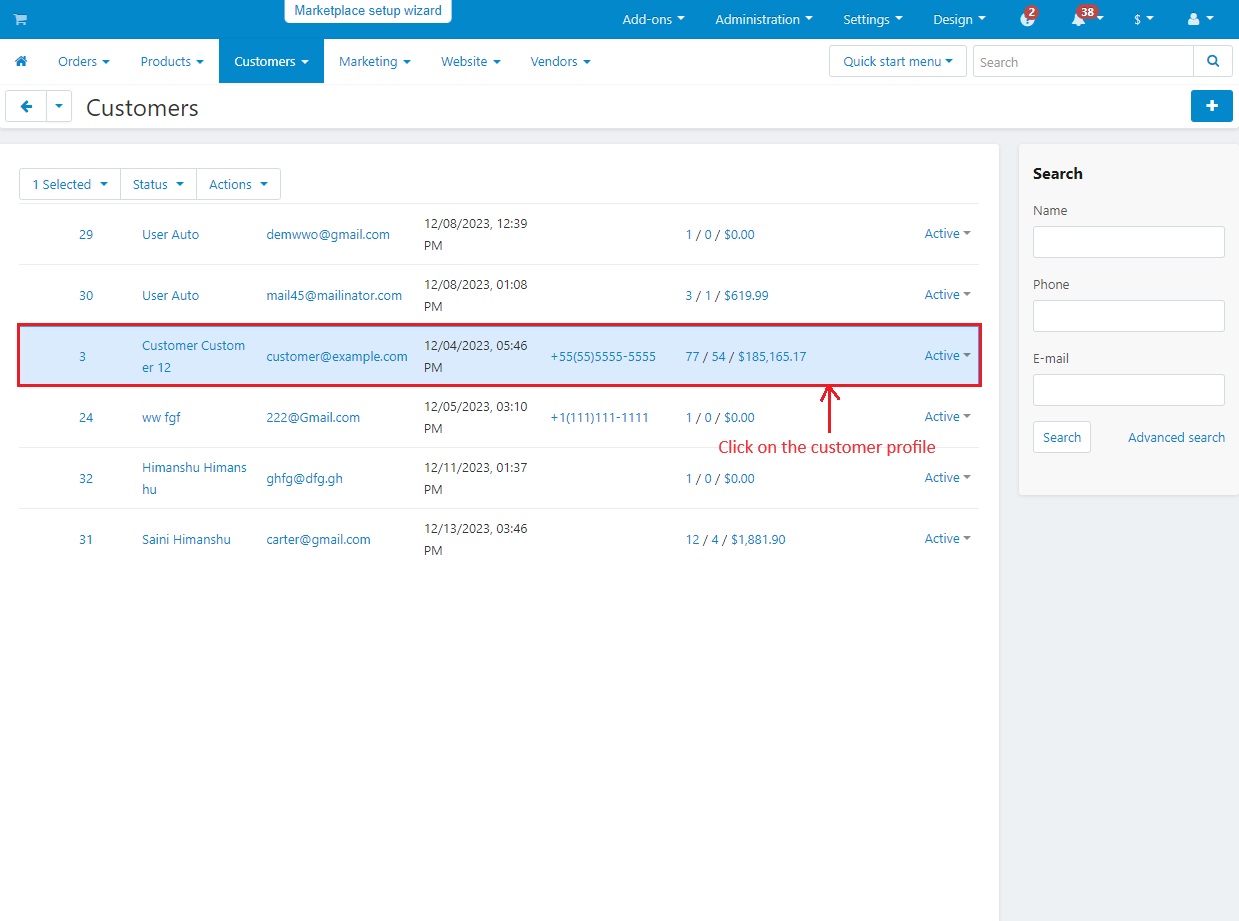Open customer ww fgf name link
Screen dimensions: 1239x921
click(x=161, y=417)
